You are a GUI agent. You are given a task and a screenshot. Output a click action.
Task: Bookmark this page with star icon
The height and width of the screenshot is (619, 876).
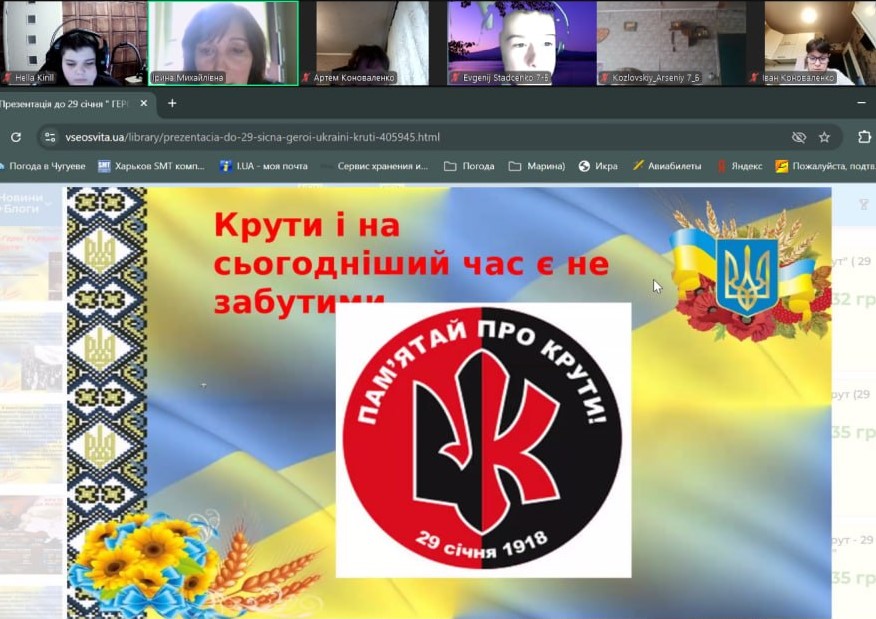[x=824, y=137]
